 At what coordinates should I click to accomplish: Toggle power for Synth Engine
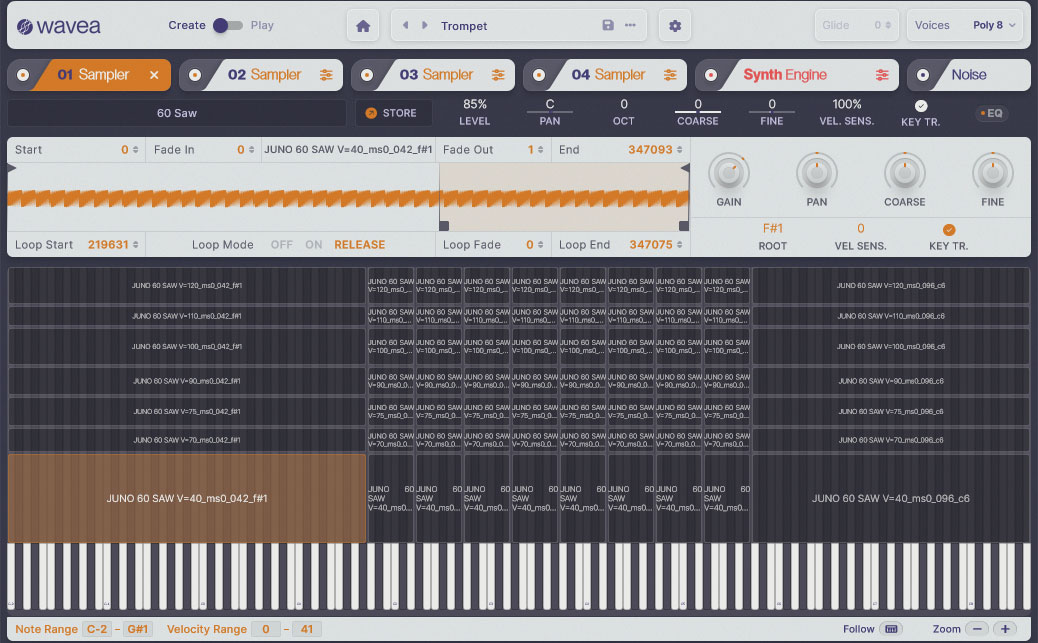coord(711,75)
